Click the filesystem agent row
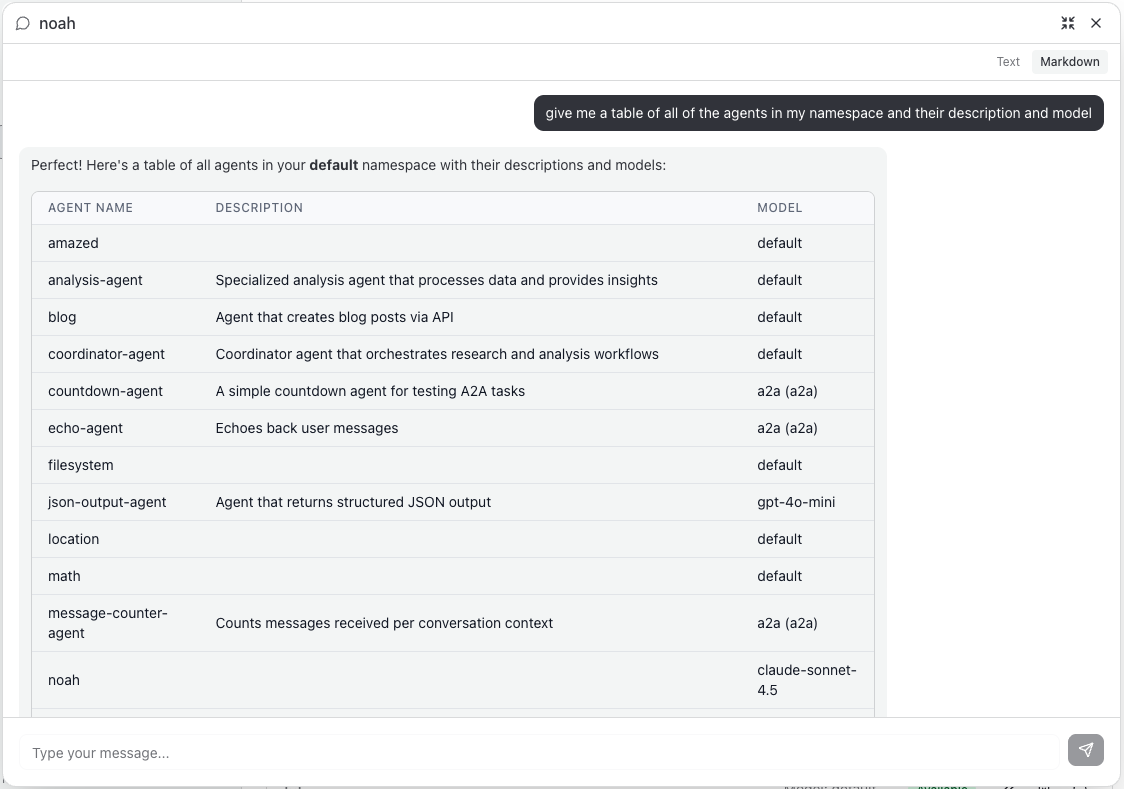 pyautogui.click(x=450, y=465)
